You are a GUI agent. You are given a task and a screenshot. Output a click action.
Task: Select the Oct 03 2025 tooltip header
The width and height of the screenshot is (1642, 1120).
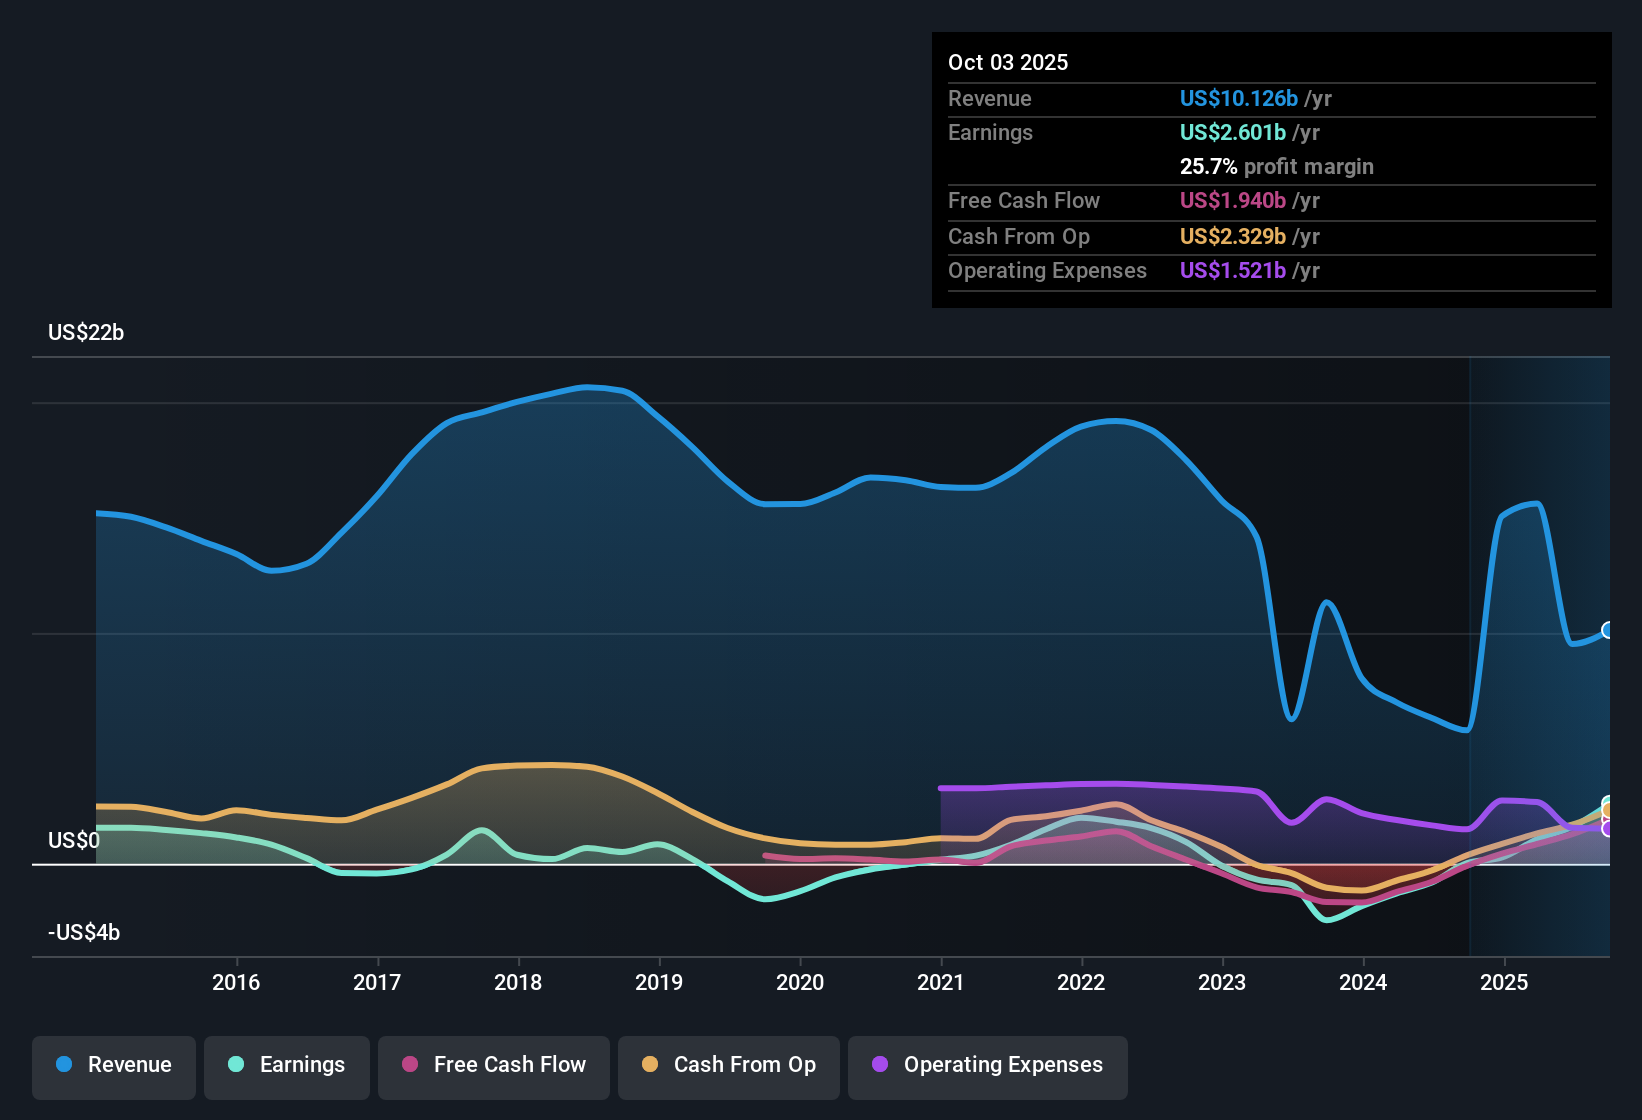coord(1008,62)
